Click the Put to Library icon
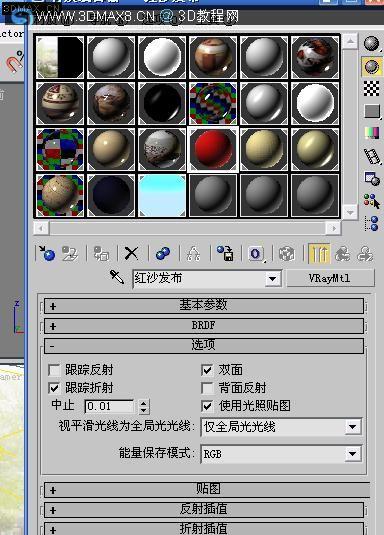This screenshot has width=384, height=535. click(x=225, y=254)
